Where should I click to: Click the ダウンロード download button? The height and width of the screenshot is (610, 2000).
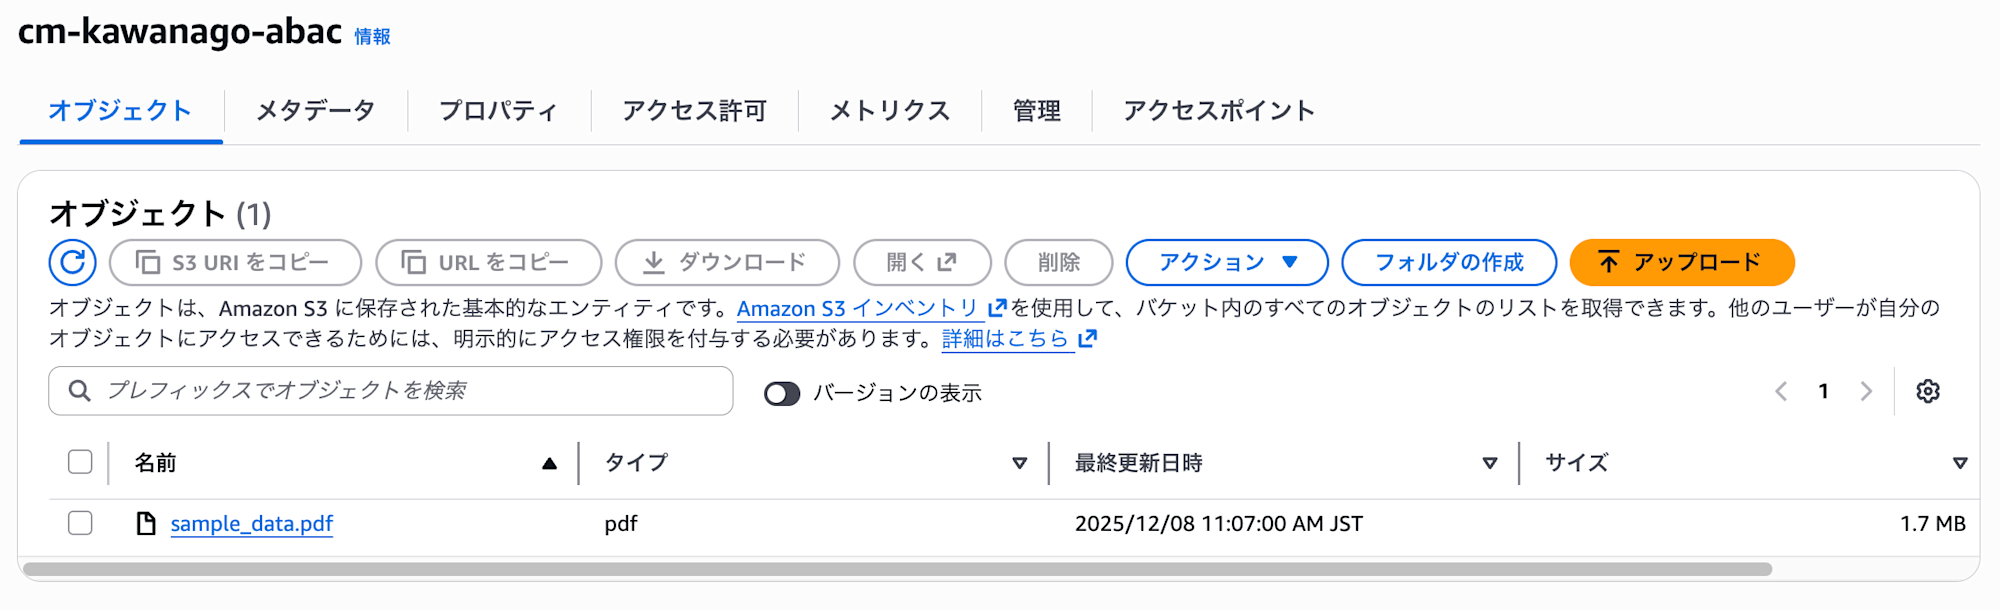(727, 262)
